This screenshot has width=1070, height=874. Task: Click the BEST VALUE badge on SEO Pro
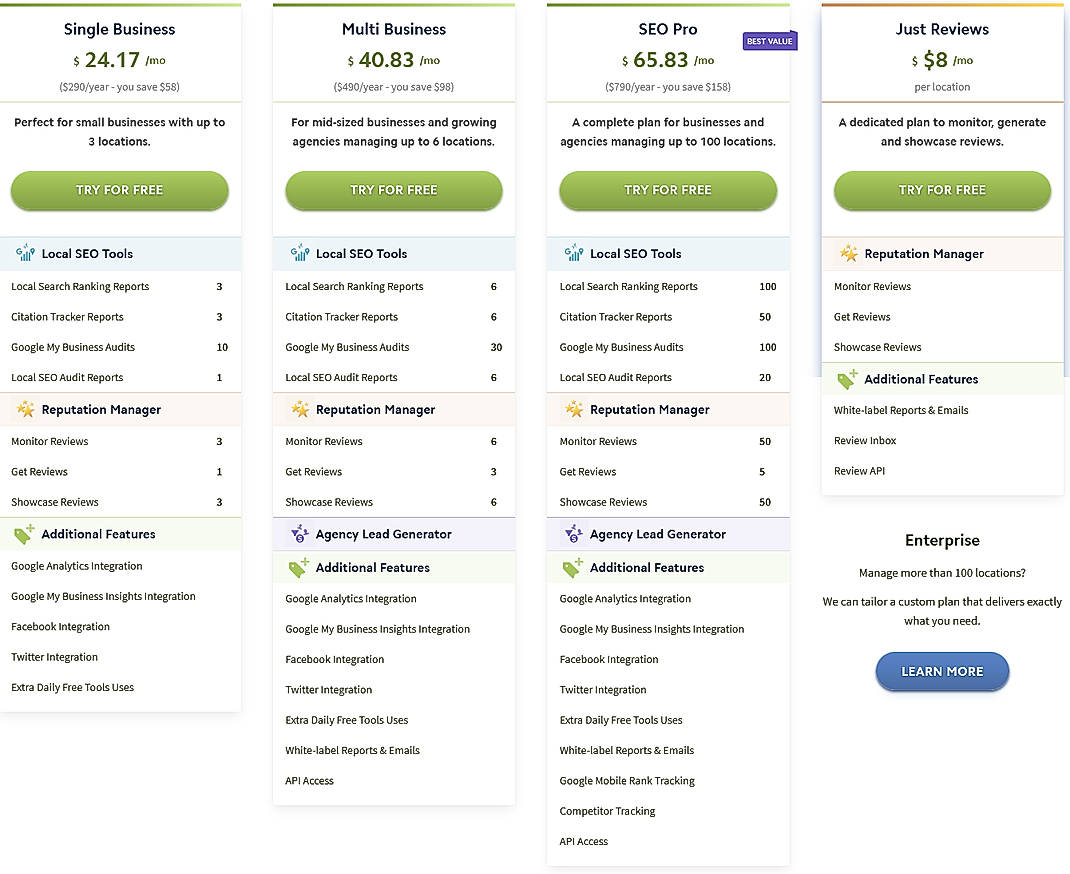coord(769,41)
